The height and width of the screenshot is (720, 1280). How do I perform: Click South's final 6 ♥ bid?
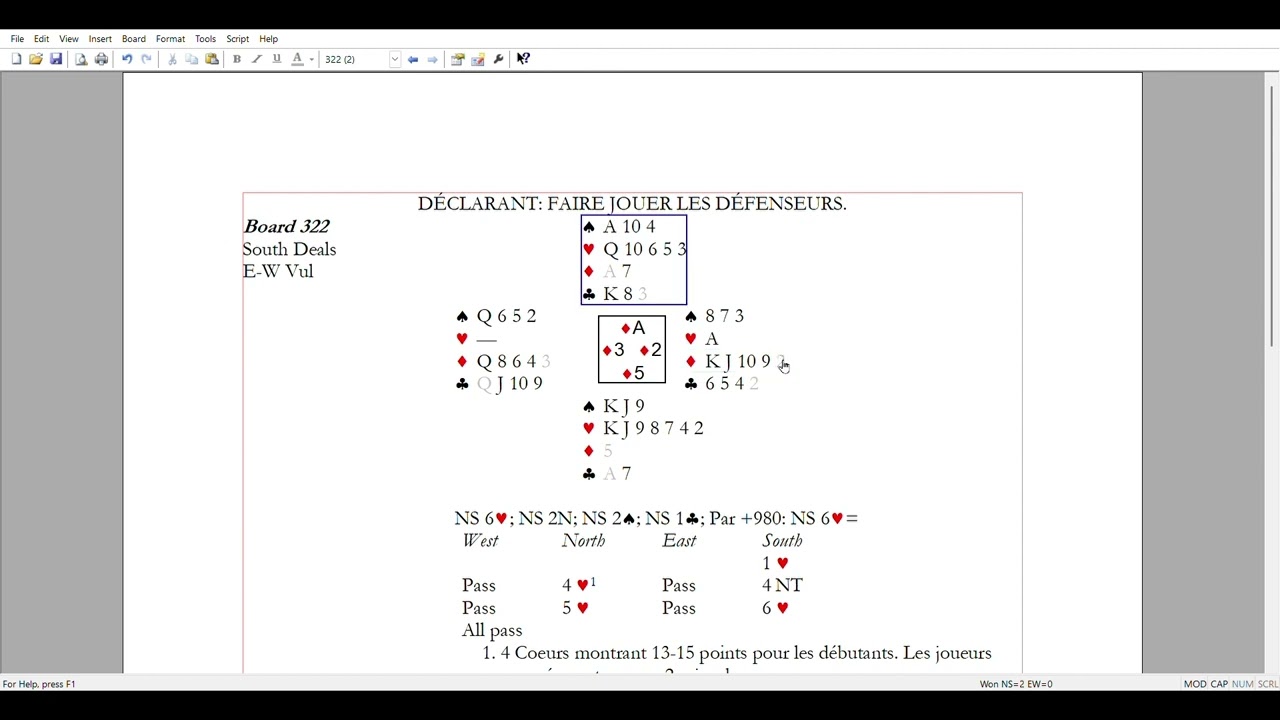[x=775, y=608]
